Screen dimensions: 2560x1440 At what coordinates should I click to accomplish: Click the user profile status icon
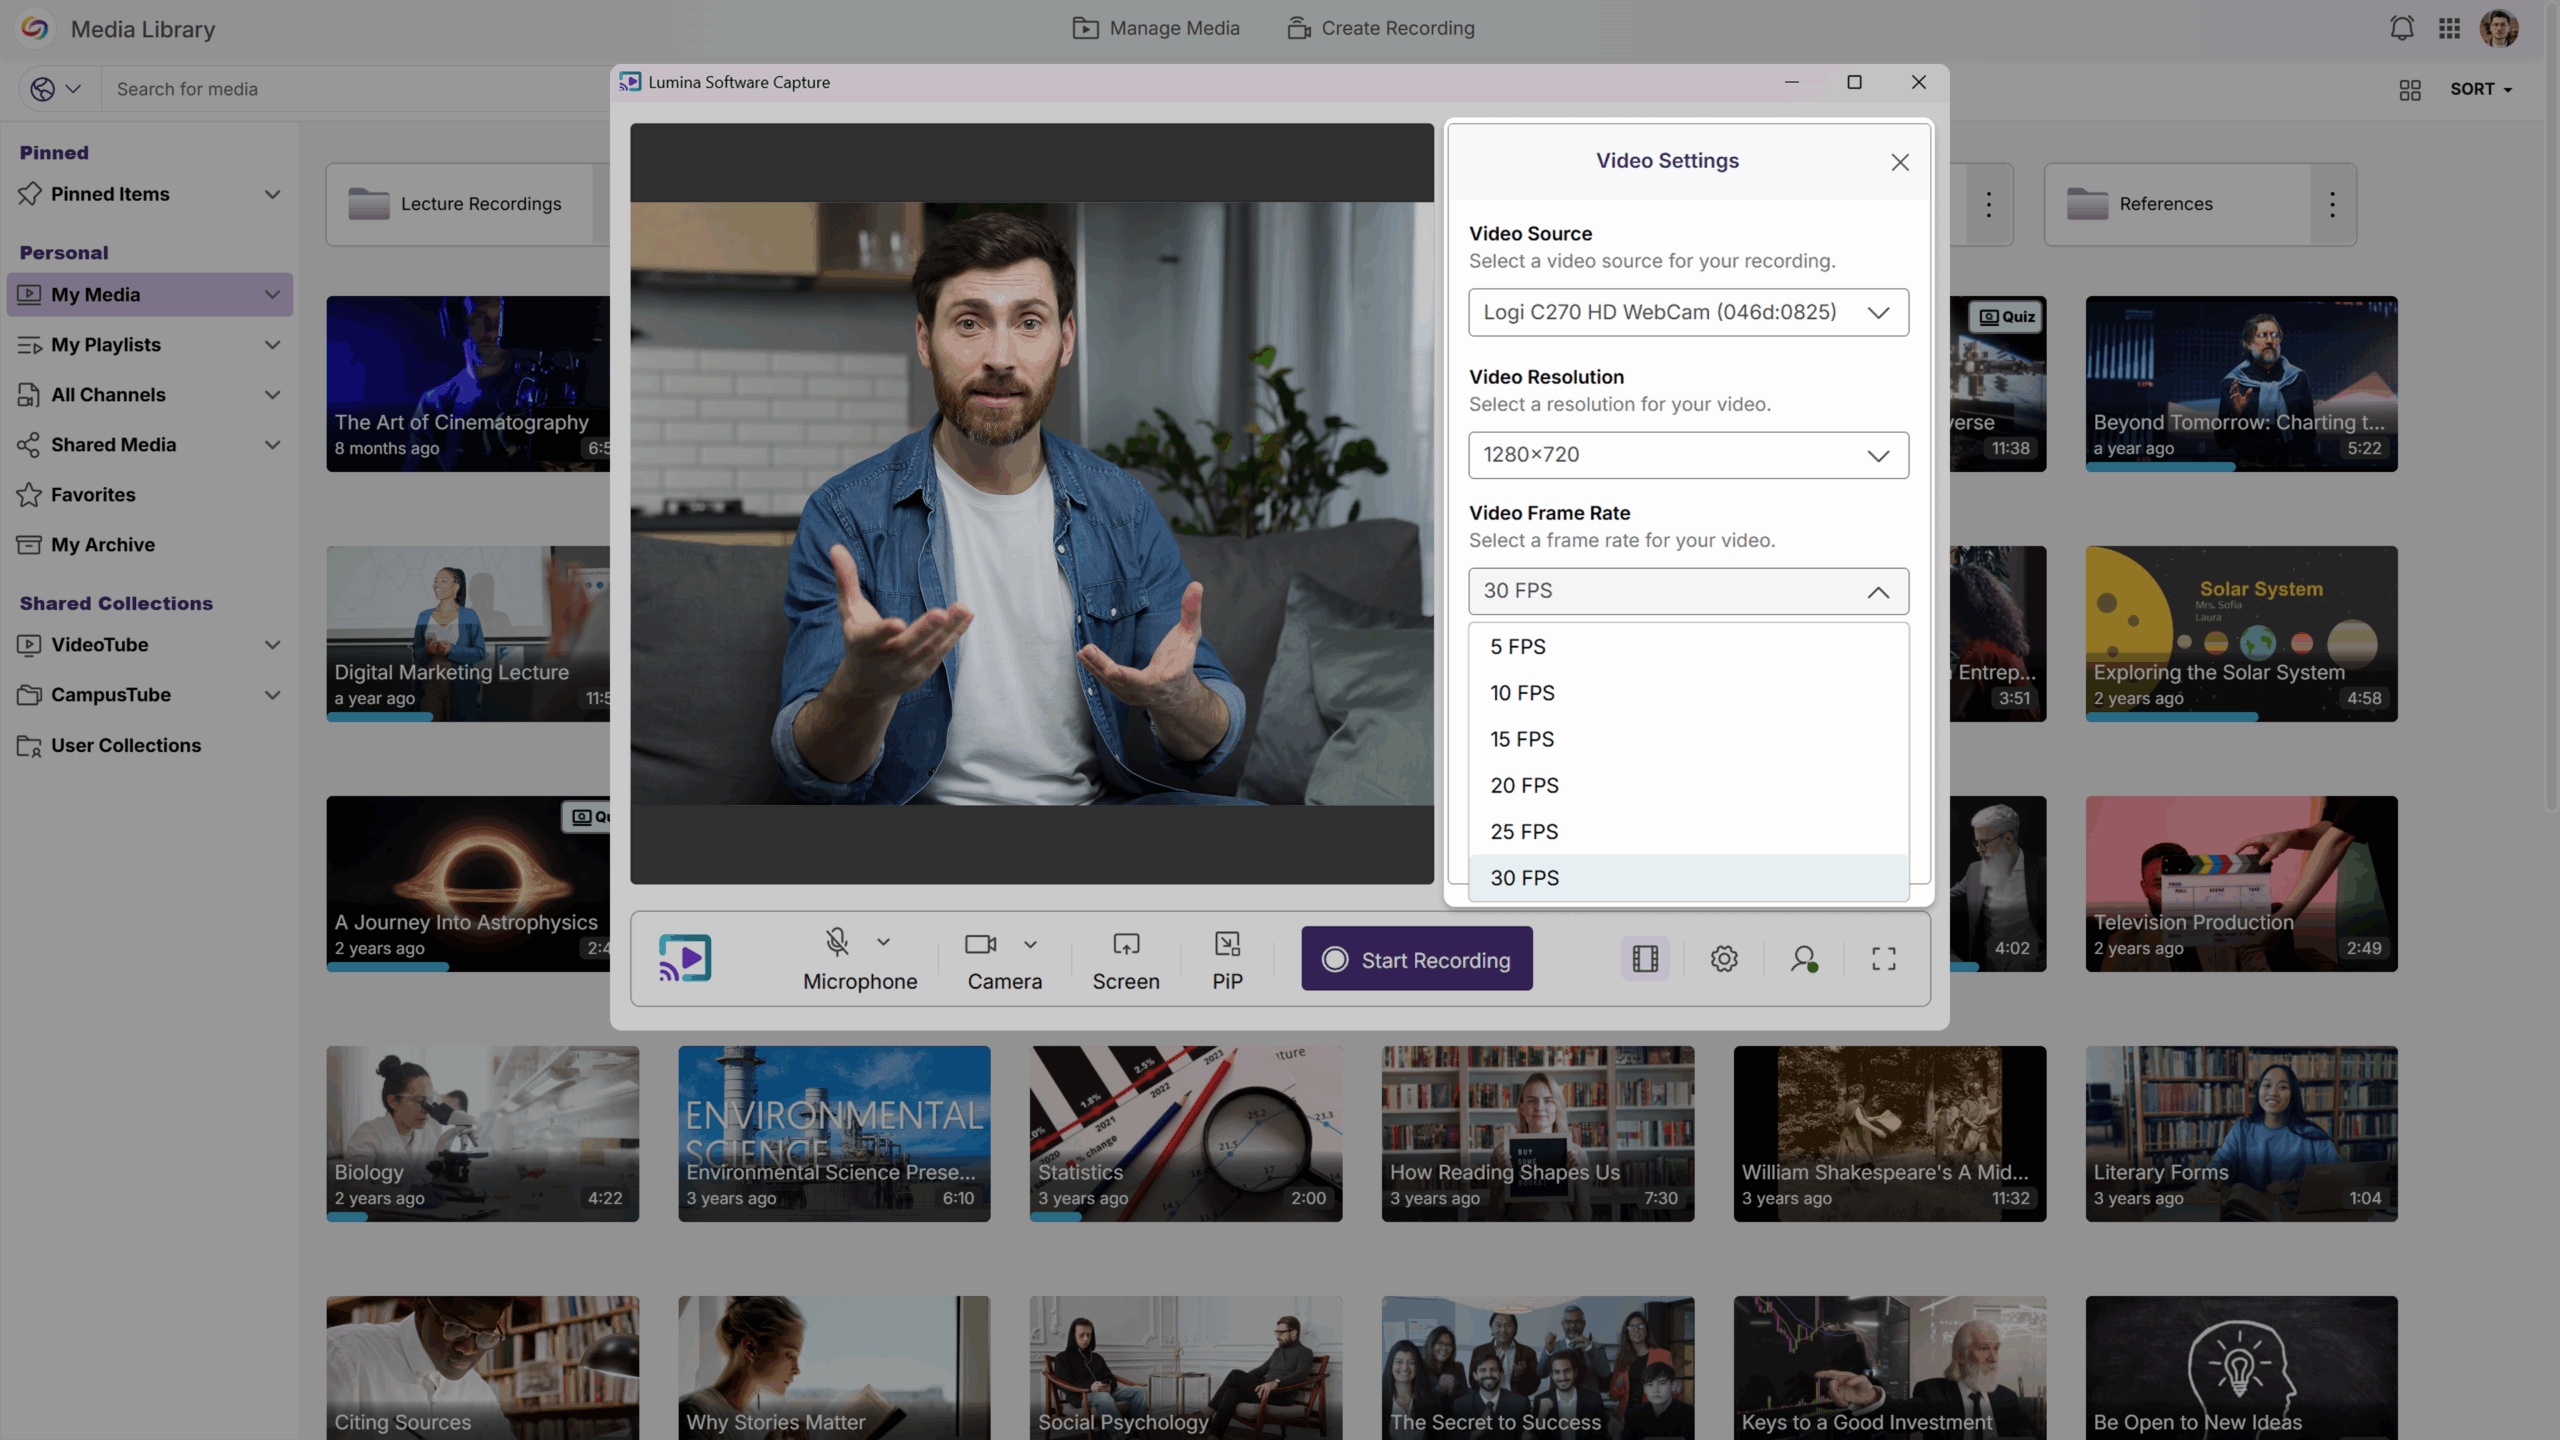1804,959
